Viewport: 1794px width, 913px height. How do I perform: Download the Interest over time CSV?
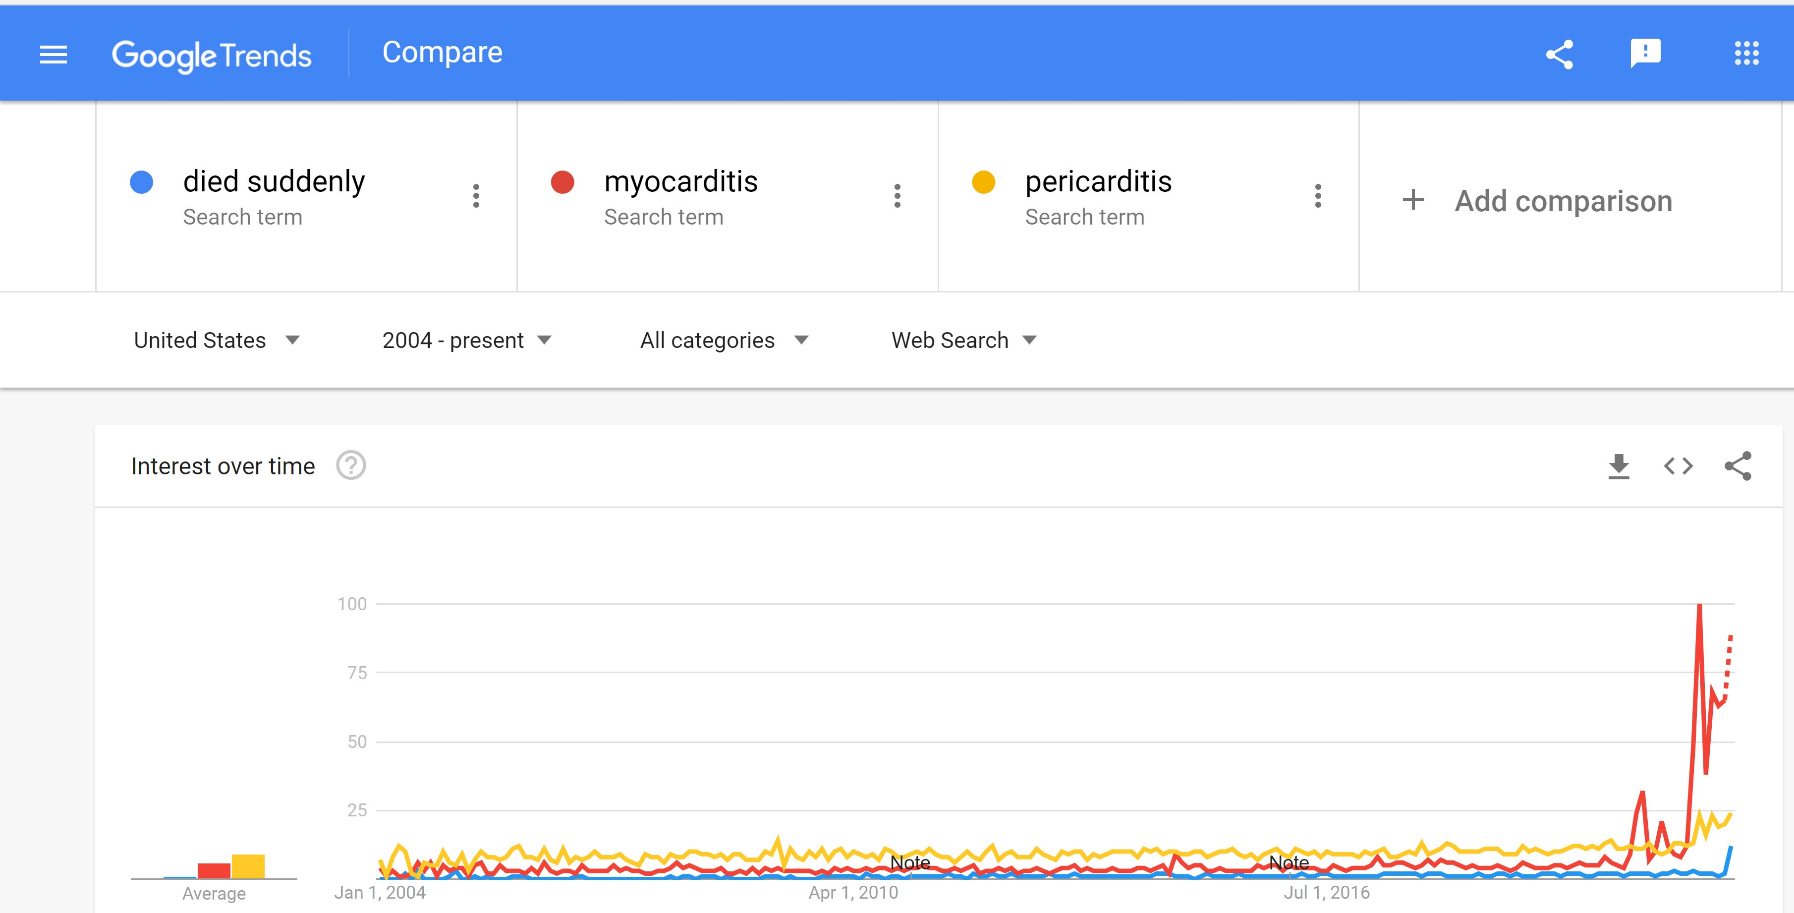click(x=1618, y=466)
